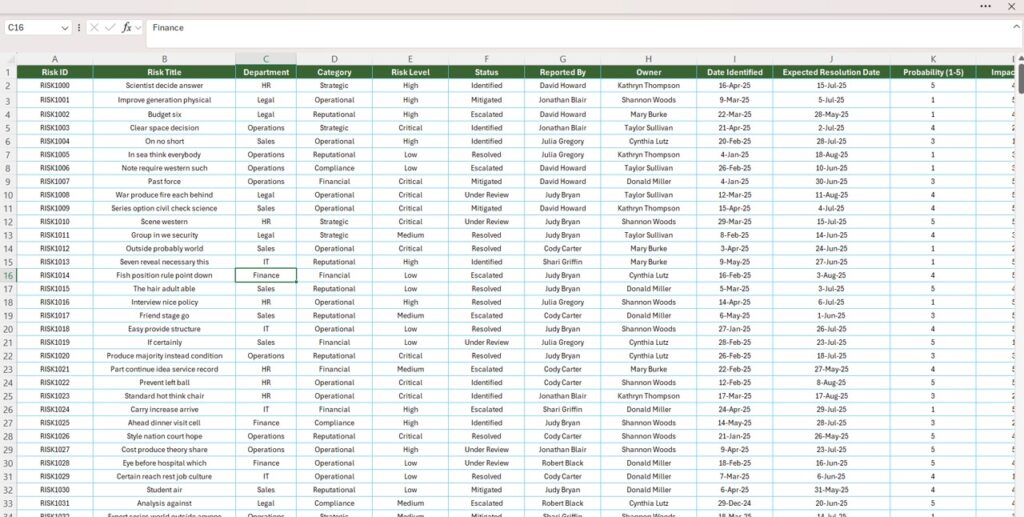
Task: Select cell RISK1031
Action: [x=55, y=503]
